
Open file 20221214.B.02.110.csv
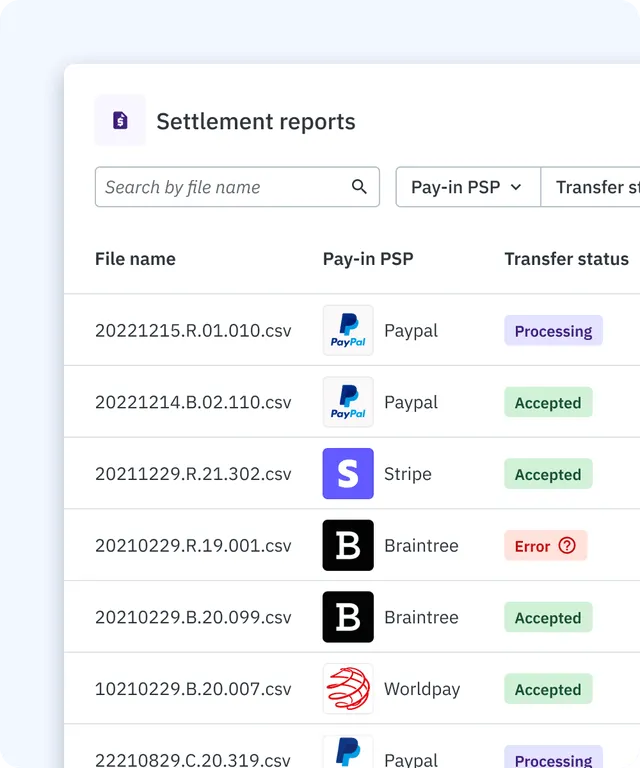(193, 402)
